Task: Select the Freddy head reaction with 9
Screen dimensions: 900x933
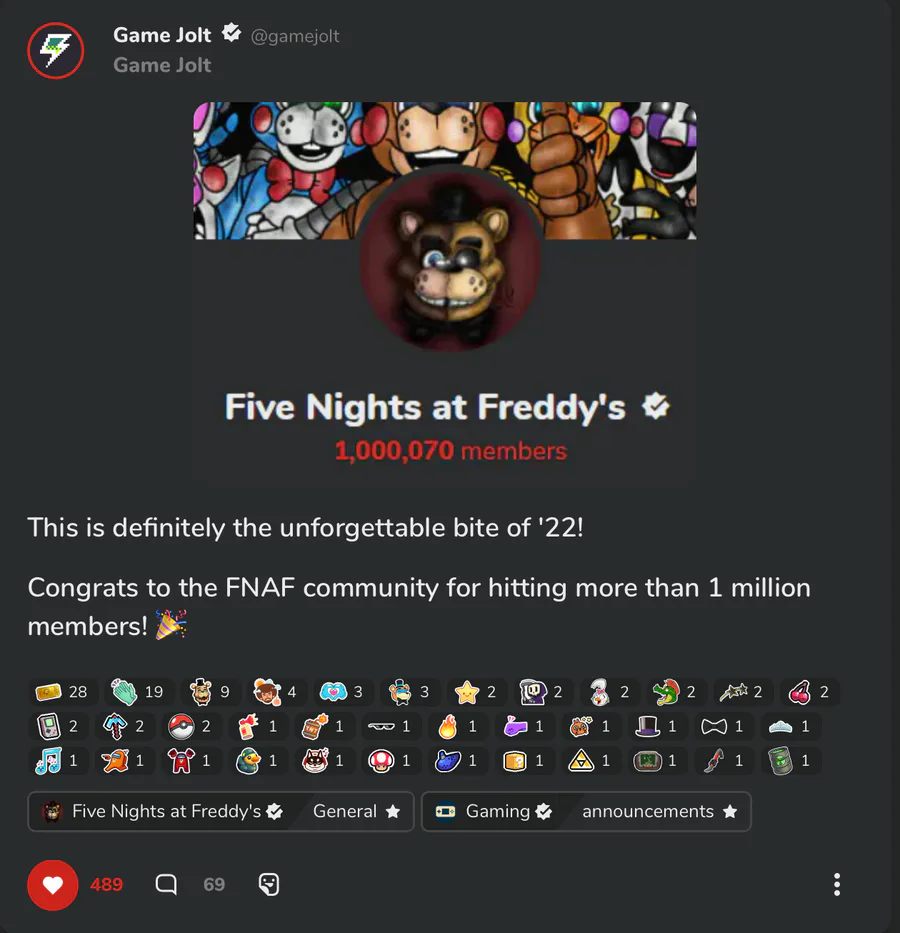Action: click(x=209, y=691)
